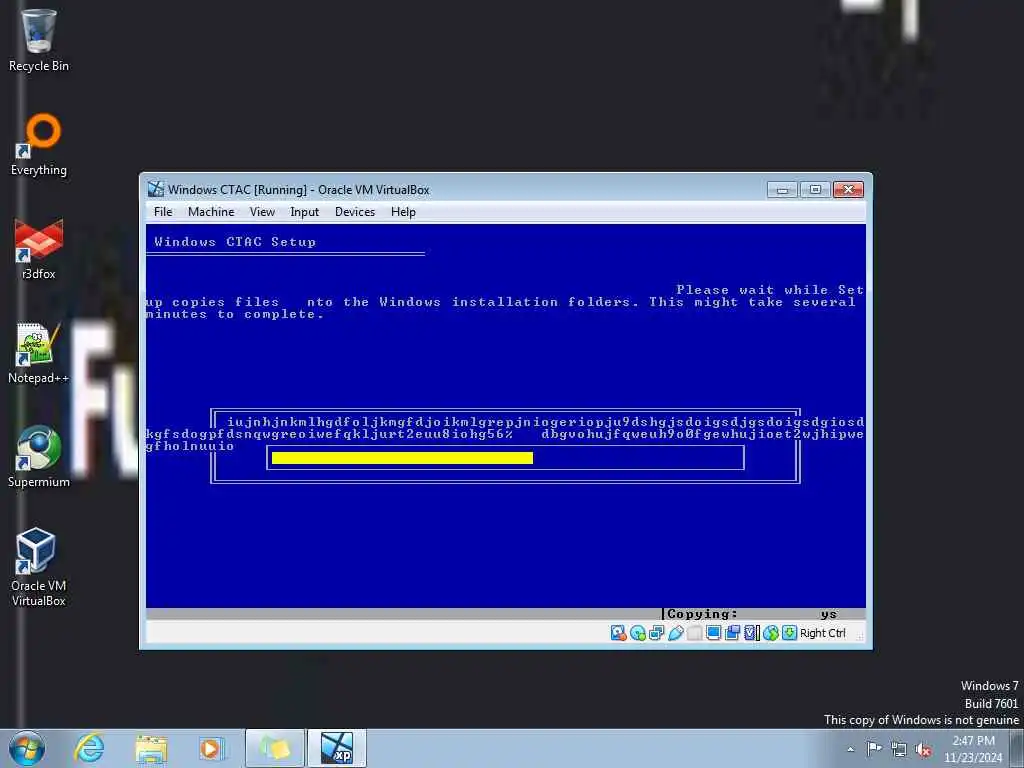Open the File menu in VirtualBox
Screen dimensions: 1024x768
coord(163,212)
